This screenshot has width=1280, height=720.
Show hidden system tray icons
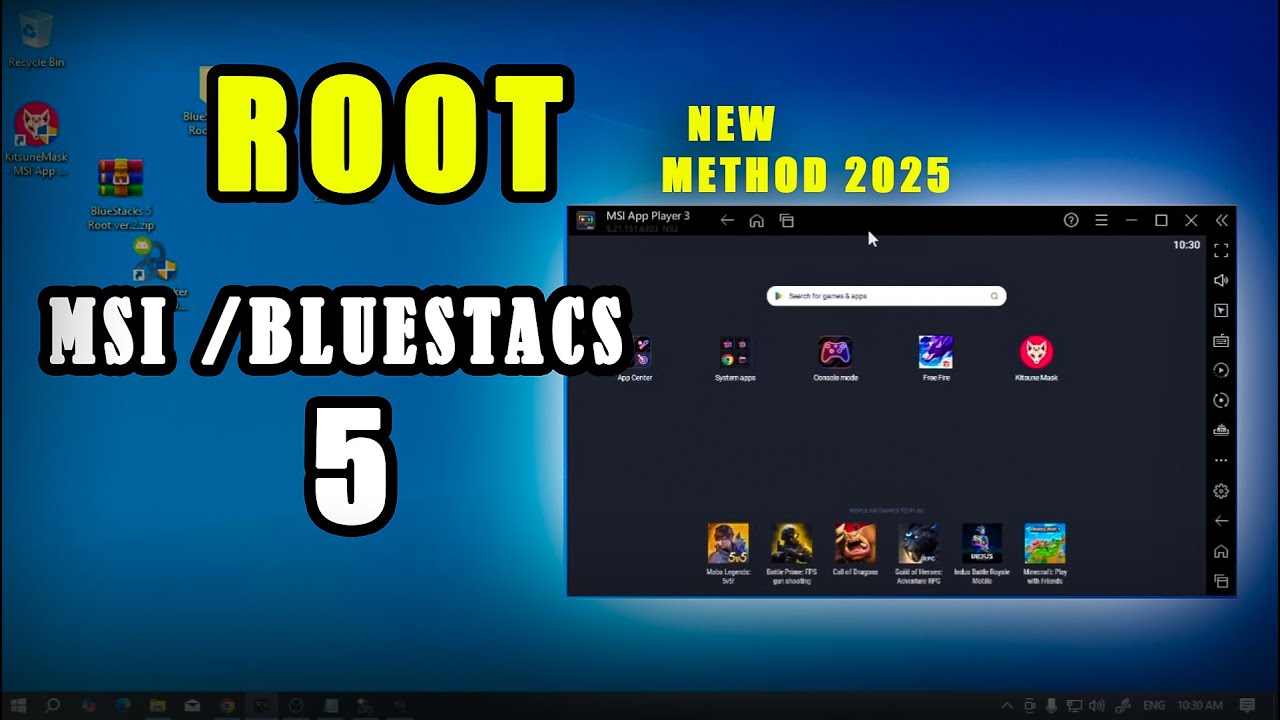[x=1007, y=705]
